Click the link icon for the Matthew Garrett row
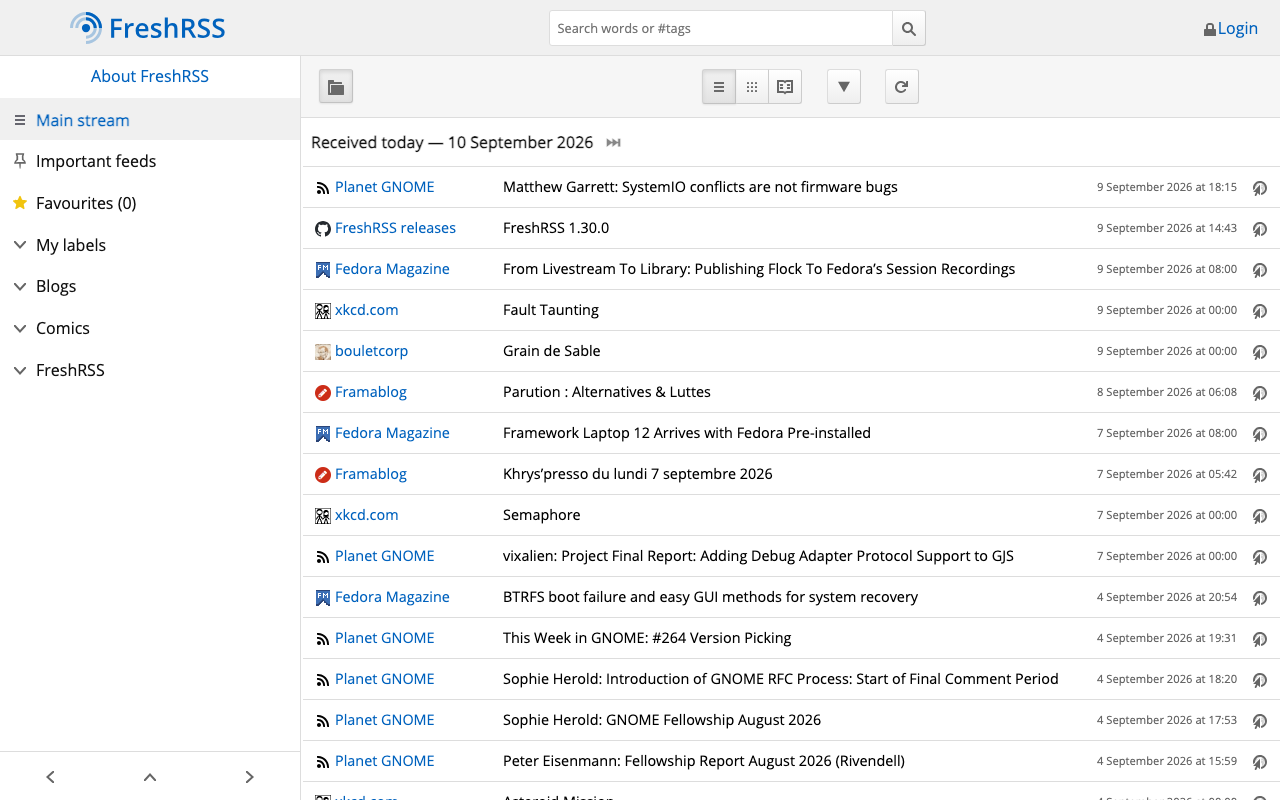 coord(1260,188)
